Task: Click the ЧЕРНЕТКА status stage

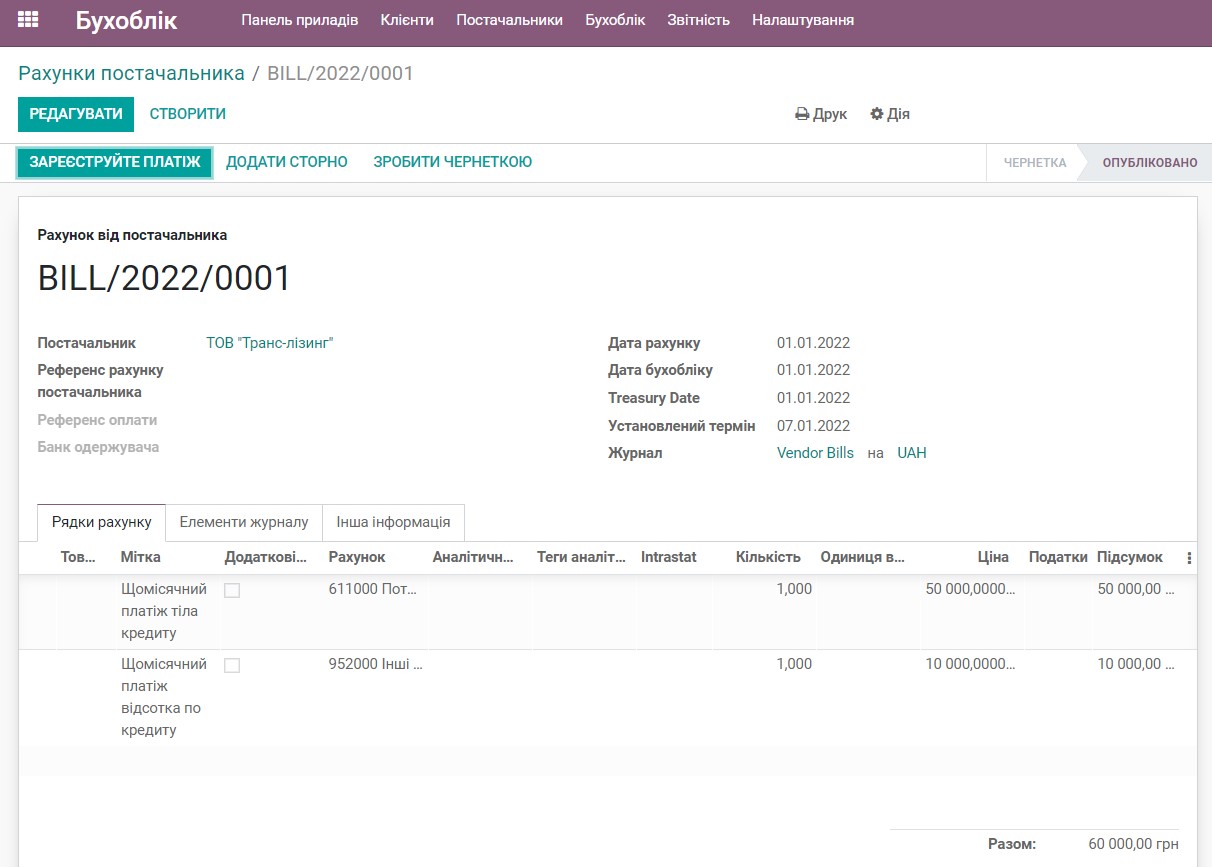Action: (x=1034, y=161)
